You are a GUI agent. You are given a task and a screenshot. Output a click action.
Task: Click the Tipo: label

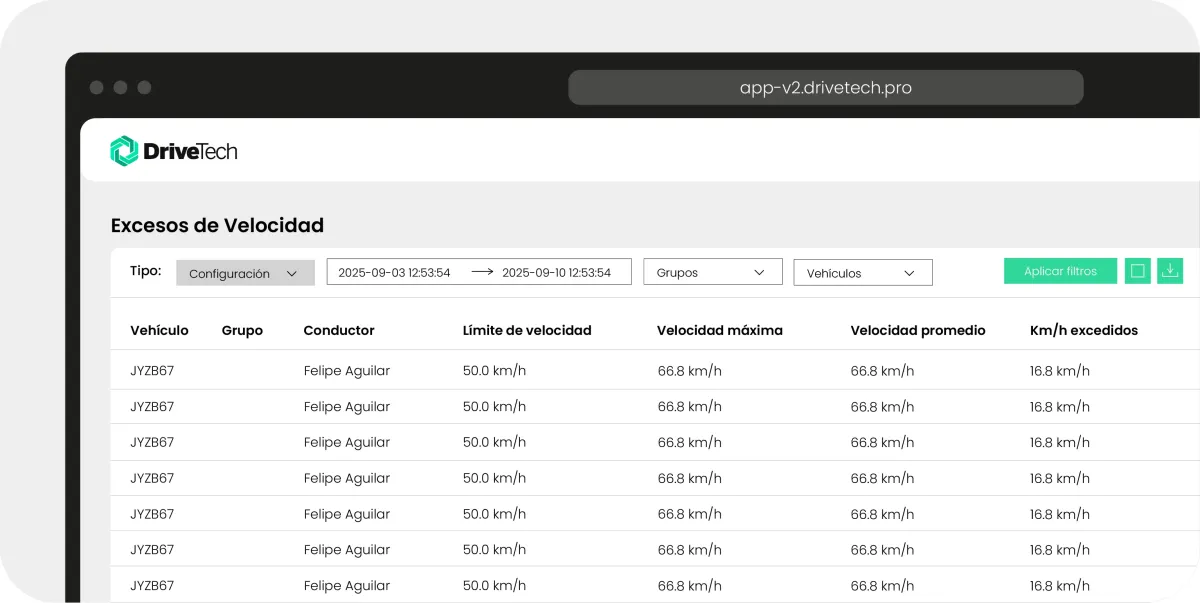coord(146,271)
